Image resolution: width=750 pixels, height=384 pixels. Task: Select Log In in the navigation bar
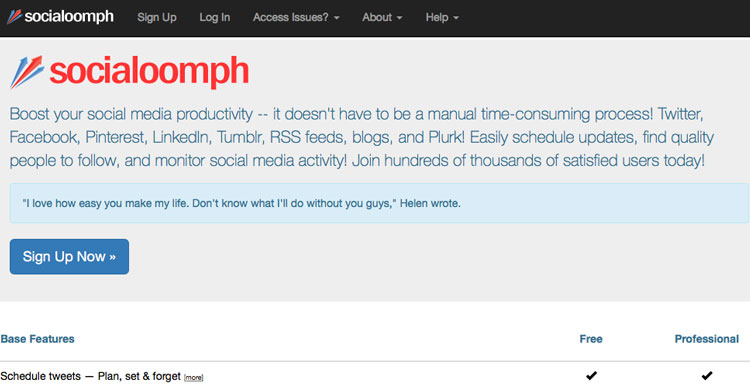[x=215, y=17]
